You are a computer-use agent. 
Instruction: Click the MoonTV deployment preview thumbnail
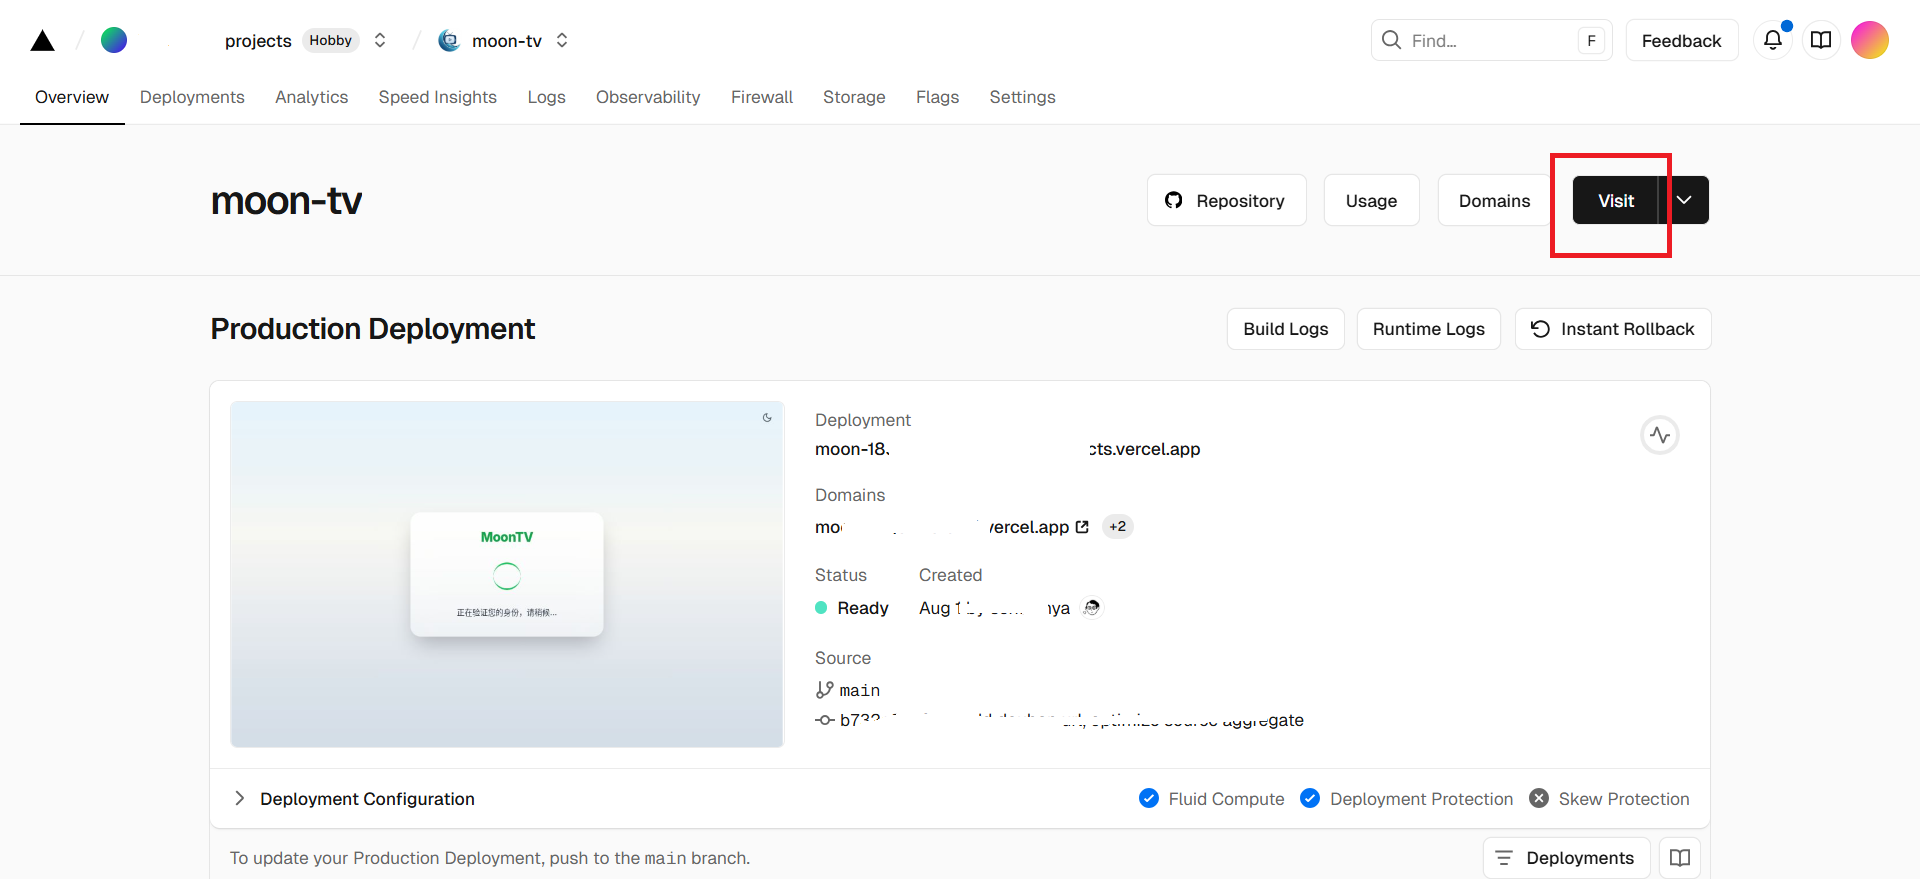point(507,574)
